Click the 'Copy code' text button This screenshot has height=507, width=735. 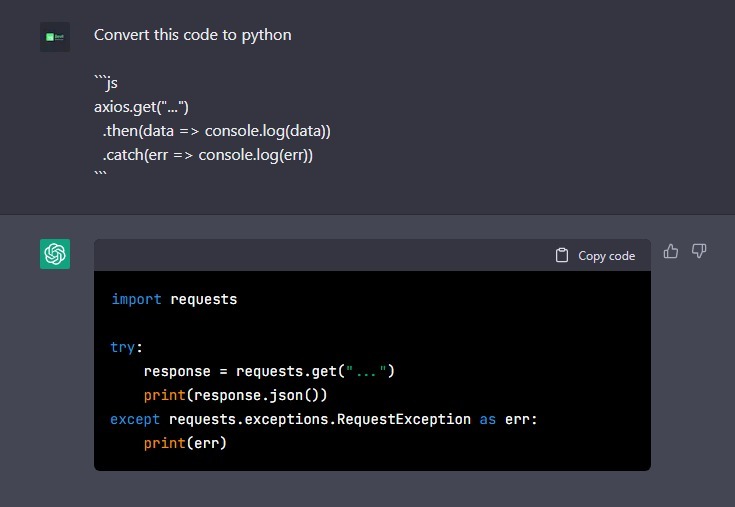click(607, 256)
